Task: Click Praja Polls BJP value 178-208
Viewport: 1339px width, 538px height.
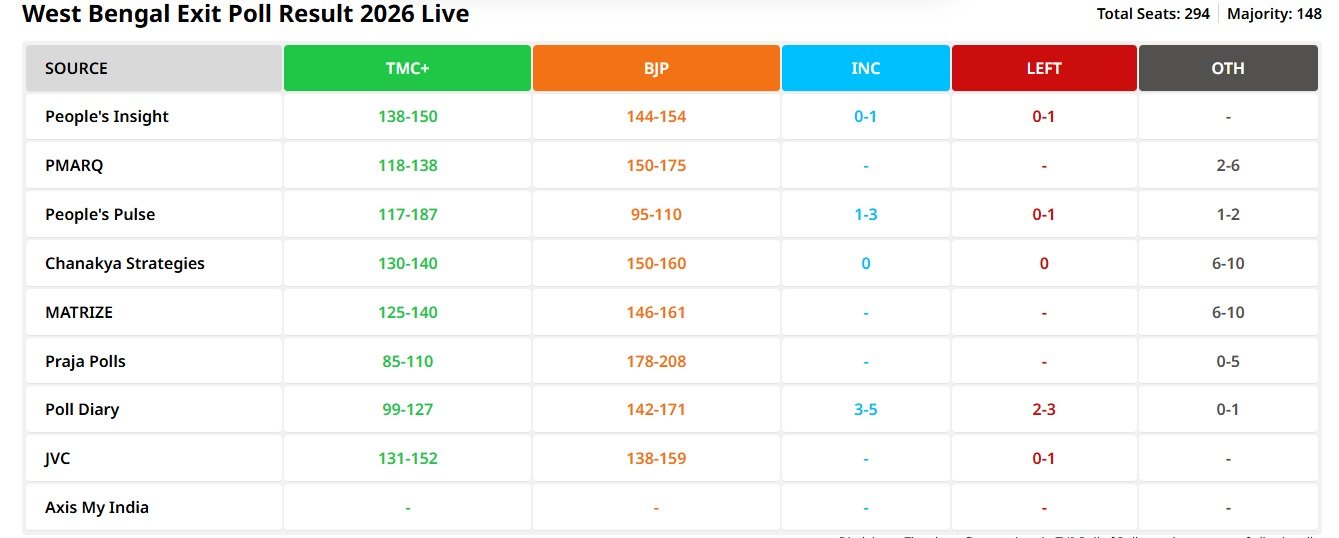Action: point(656,361)
